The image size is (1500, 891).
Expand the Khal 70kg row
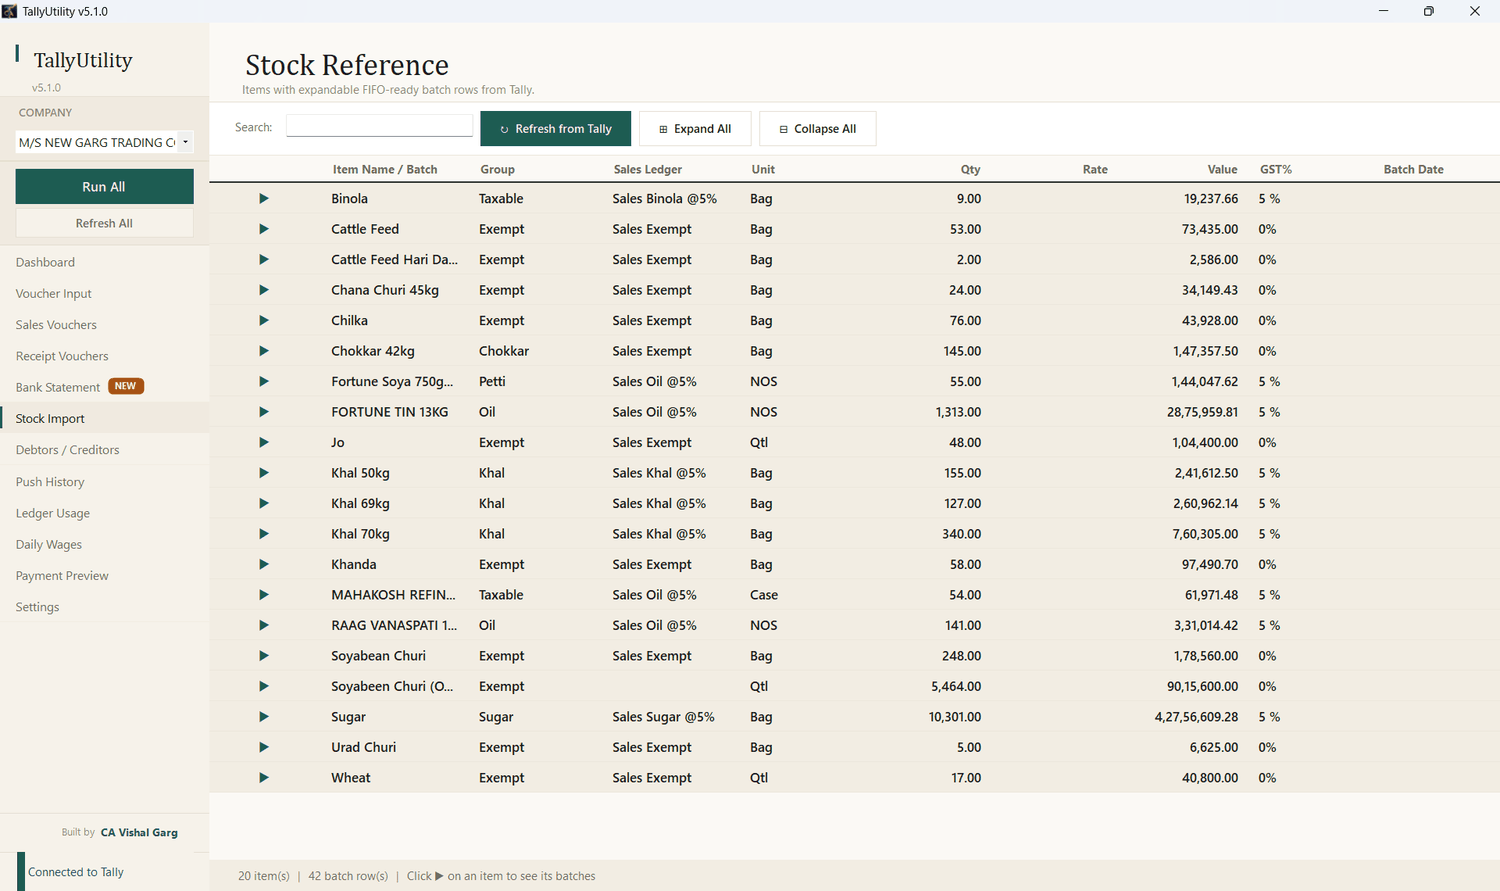tap(264, 534)
